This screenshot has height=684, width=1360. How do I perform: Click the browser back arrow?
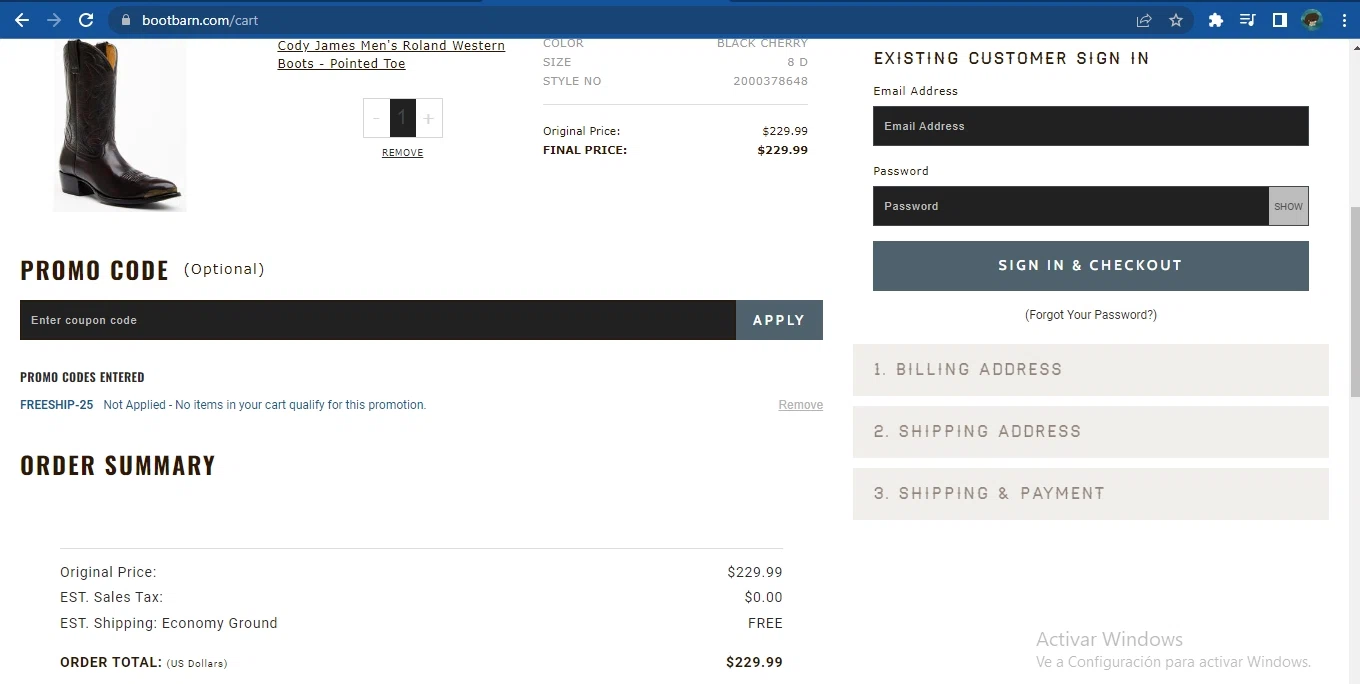[x=22, y=20]
